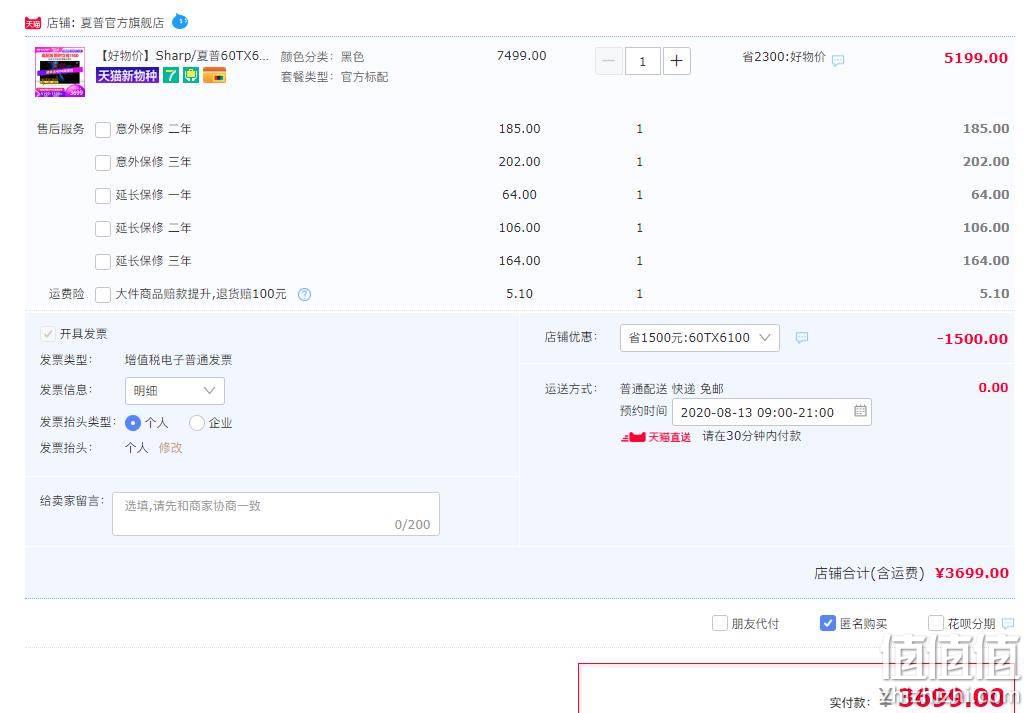Click the 省2300:好物价 promotion text
1030x713 pixels.
click(x=784, y=57)
